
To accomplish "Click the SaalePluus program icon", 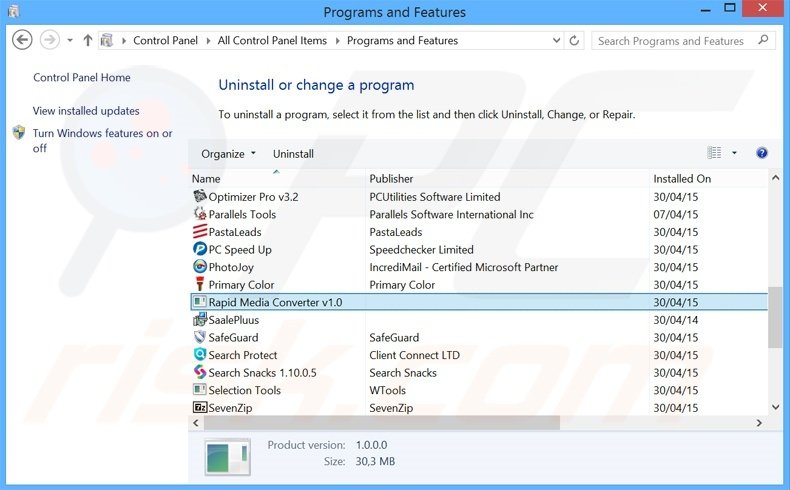I will [200, 319].
